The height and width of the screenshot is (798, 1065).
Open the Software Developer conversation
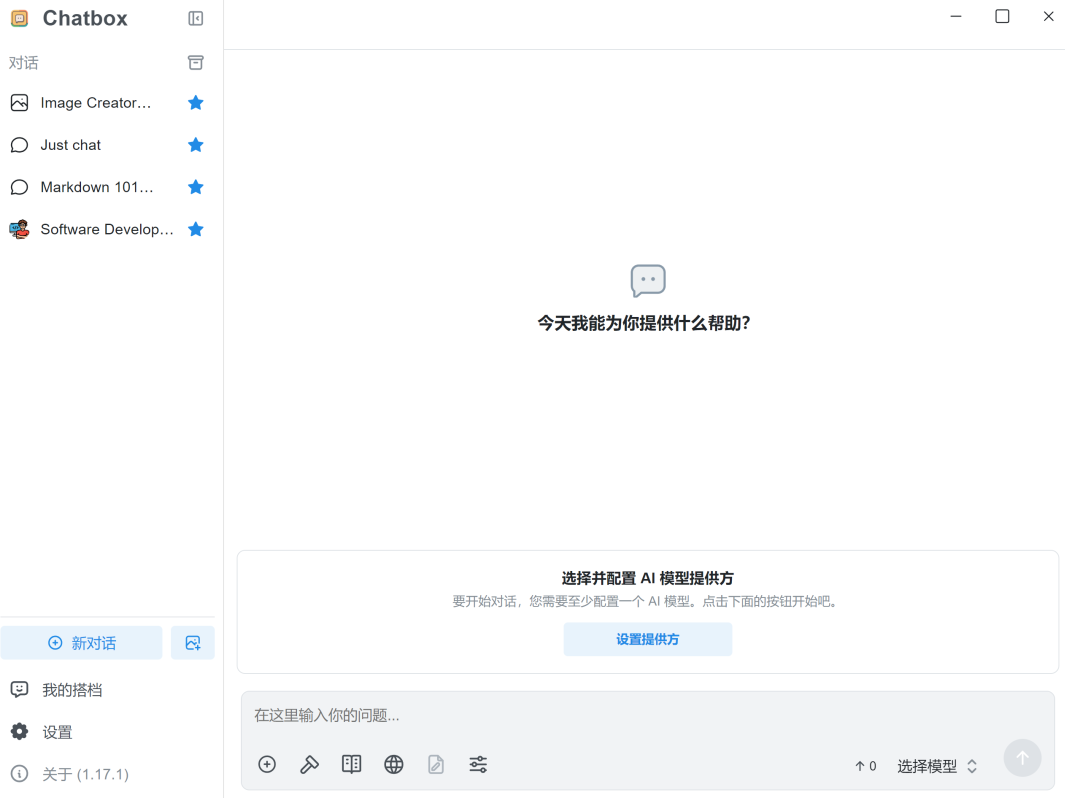tap(107, 229)
